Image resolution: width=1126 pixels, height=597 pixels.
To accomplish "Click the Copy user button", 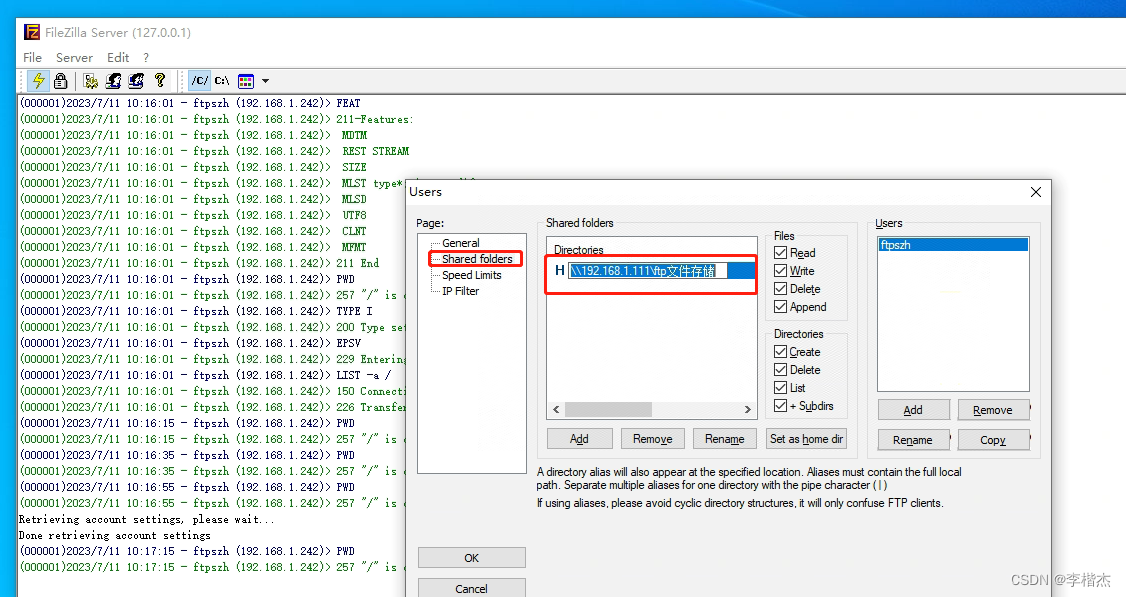I will click(993, 440).
